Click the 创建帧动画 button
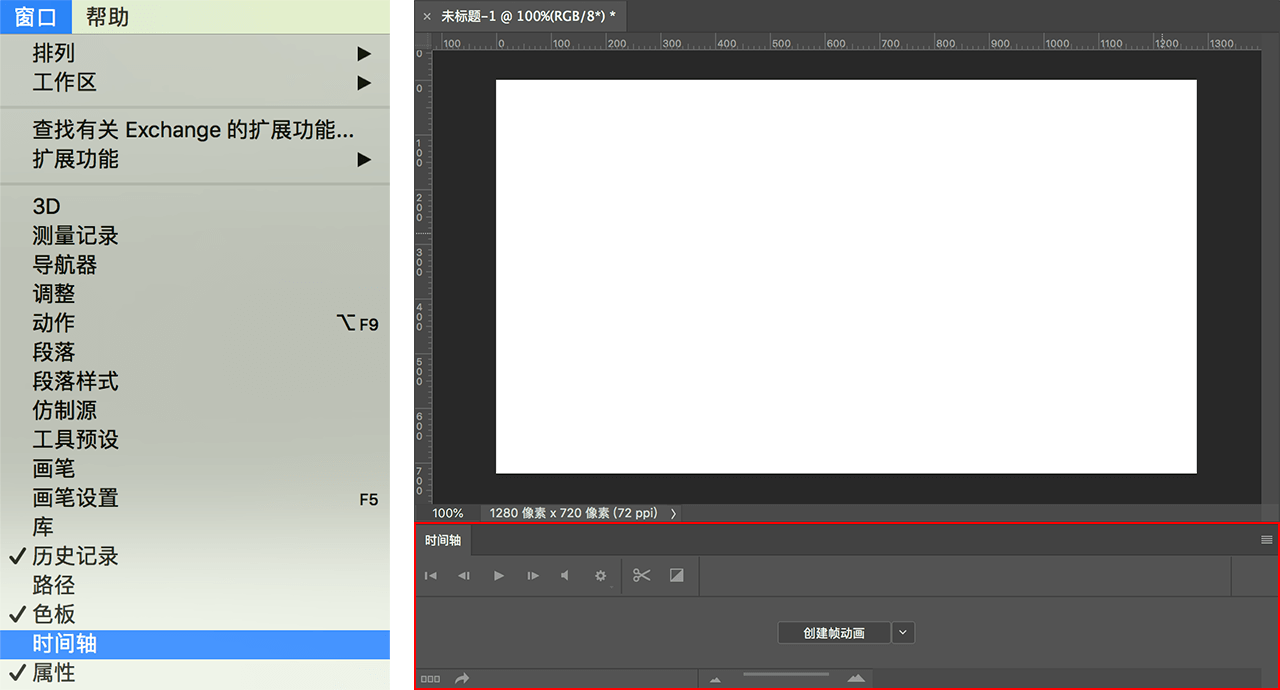Viewport: 1280px width, 690px height. [833, 632]
